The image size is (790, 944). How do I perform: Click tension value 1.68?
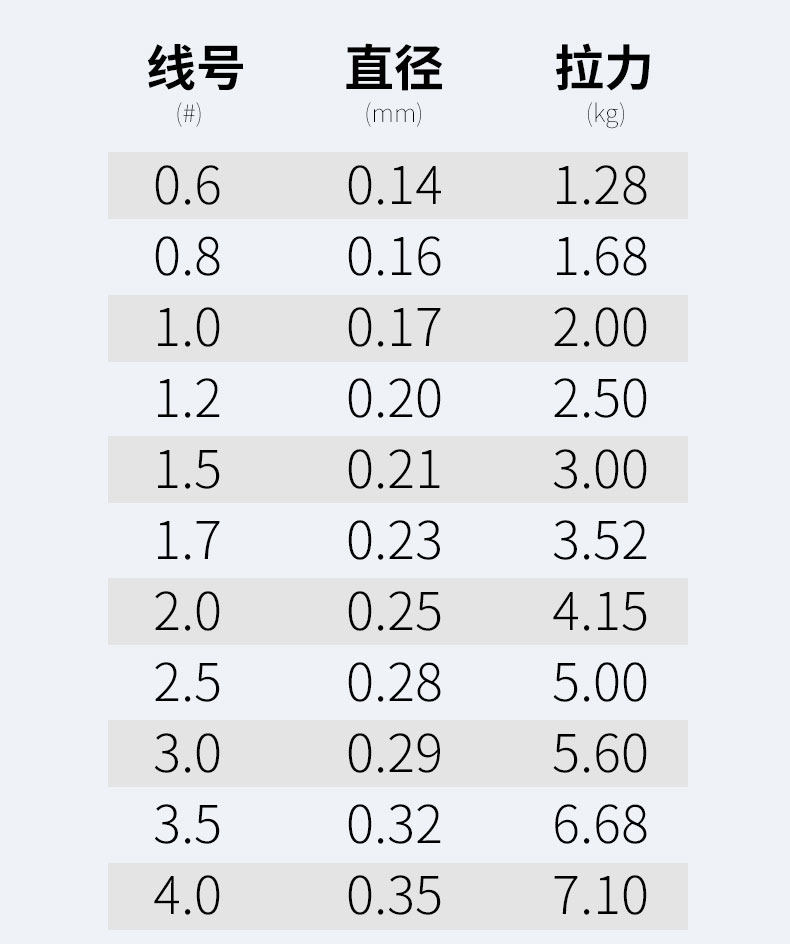(600, 257)
